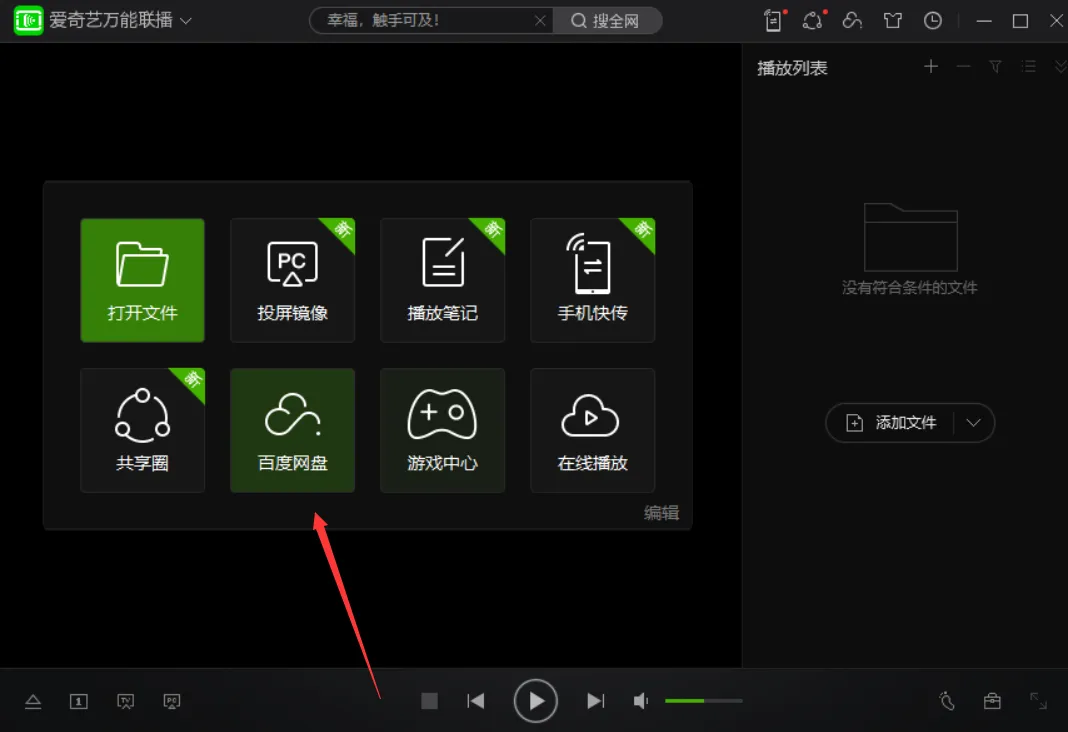The height and width of the screenshot is (732, 1068).
Task: Select the 手机快传 phone transfer tile
Action: [592, 280]
